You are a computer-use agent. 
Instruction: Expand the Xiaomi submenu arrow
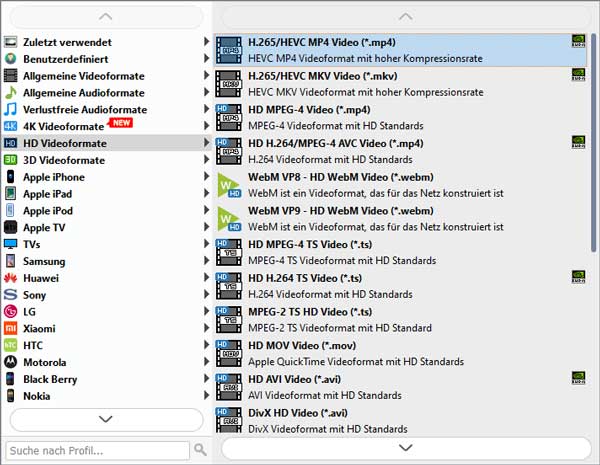[206, 328]
